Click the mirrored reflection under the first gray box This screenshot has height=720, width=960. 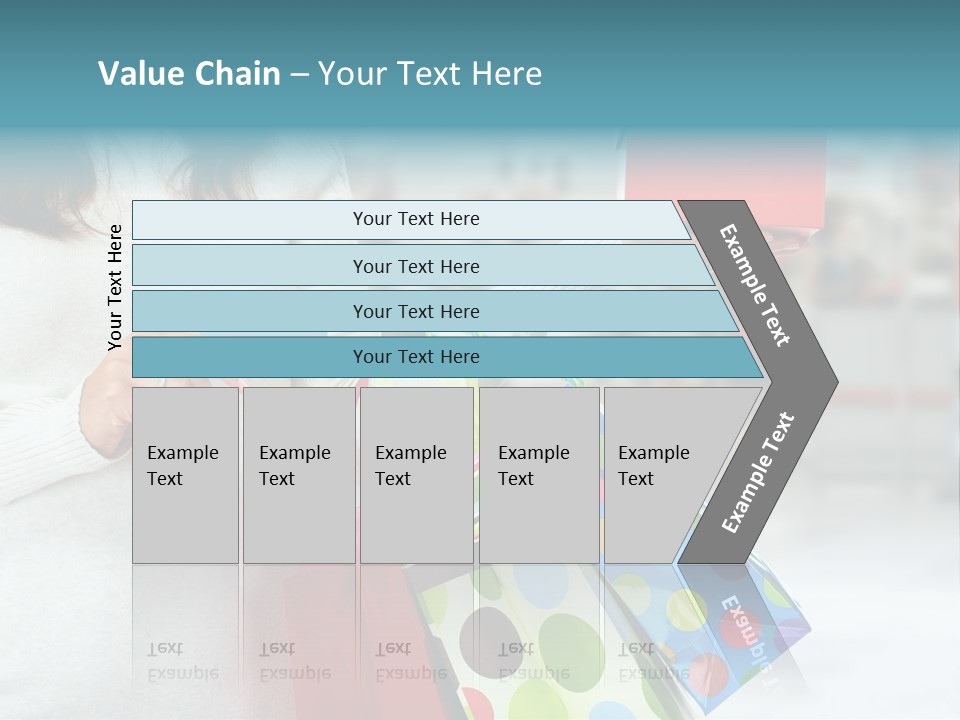point(183,660)
